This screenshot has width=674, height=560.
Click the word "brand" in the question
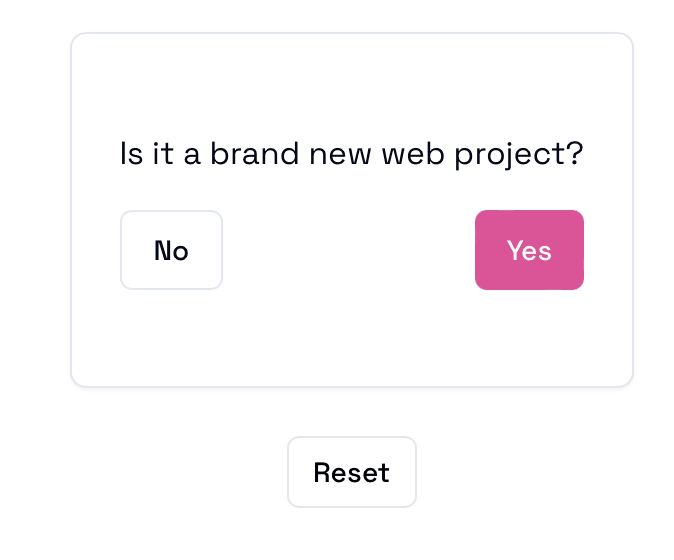pyautogui.click(x=250, y=156)
